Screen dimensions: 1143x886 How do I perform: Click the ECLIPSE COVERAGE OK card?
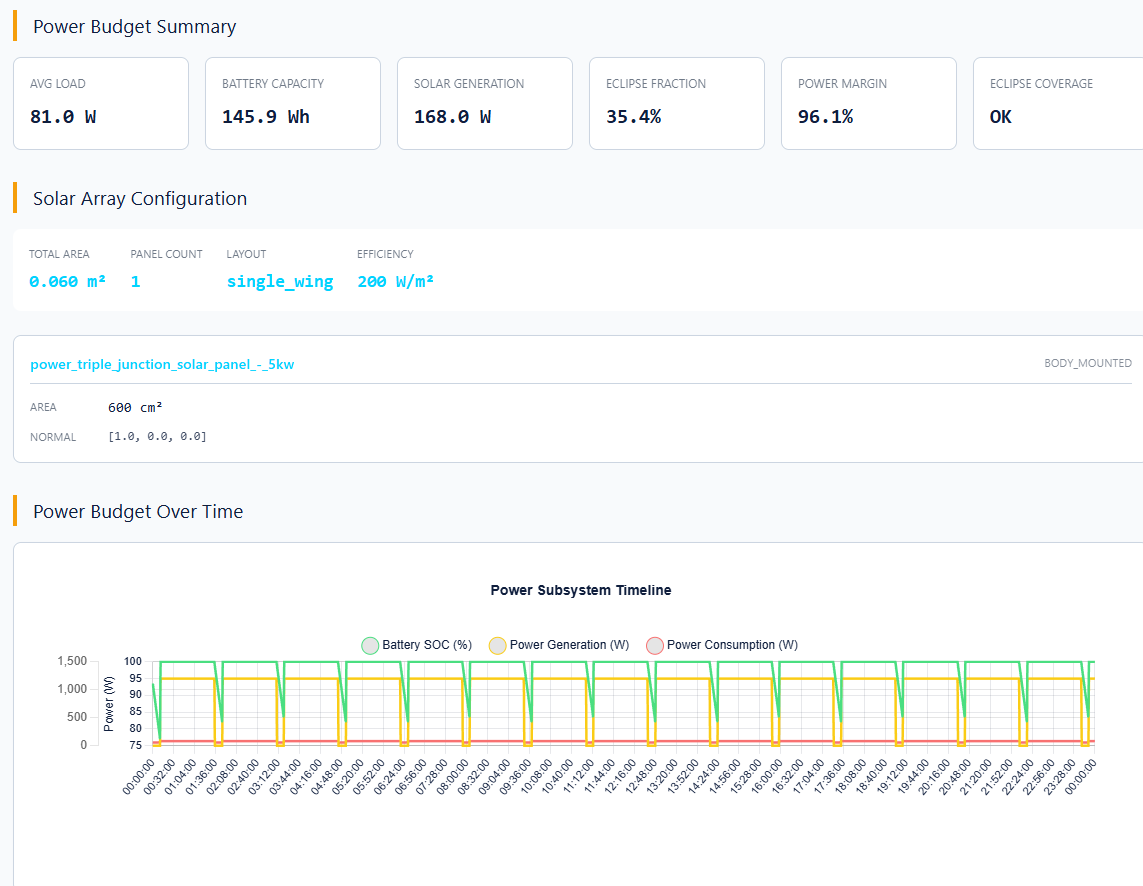(1057, 103)
